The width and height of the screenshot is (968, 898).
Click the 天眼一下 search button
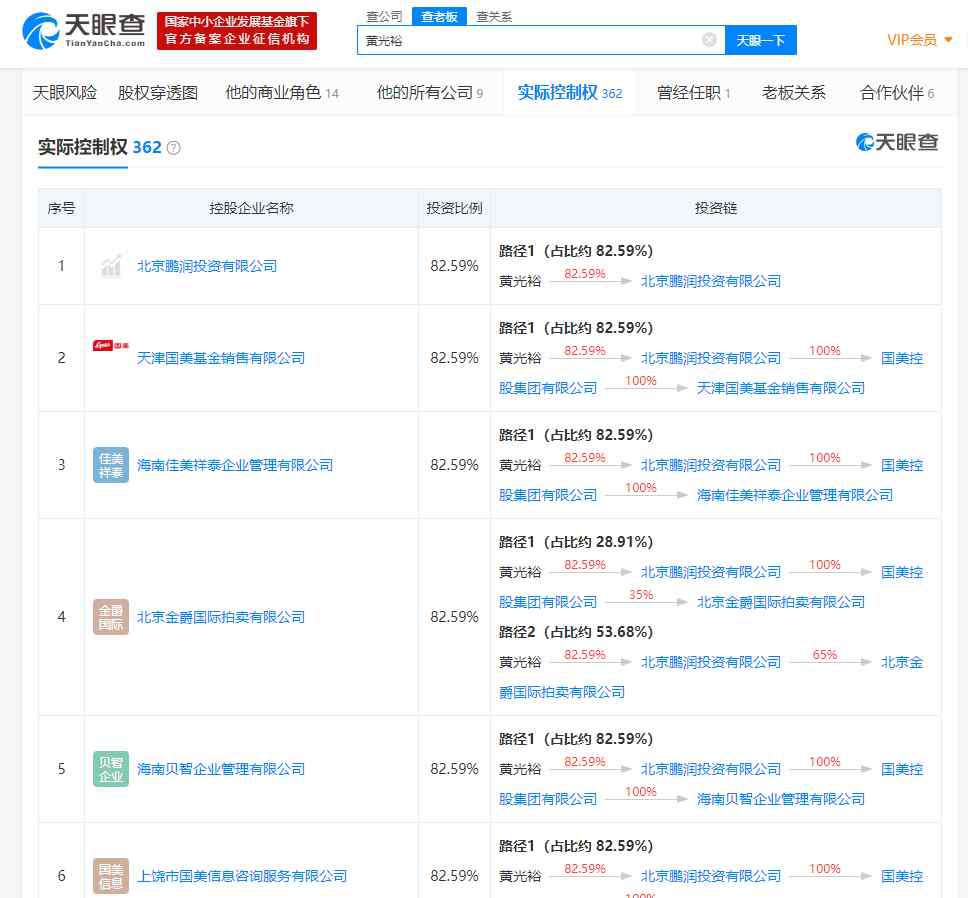click(x=761, y=40)
